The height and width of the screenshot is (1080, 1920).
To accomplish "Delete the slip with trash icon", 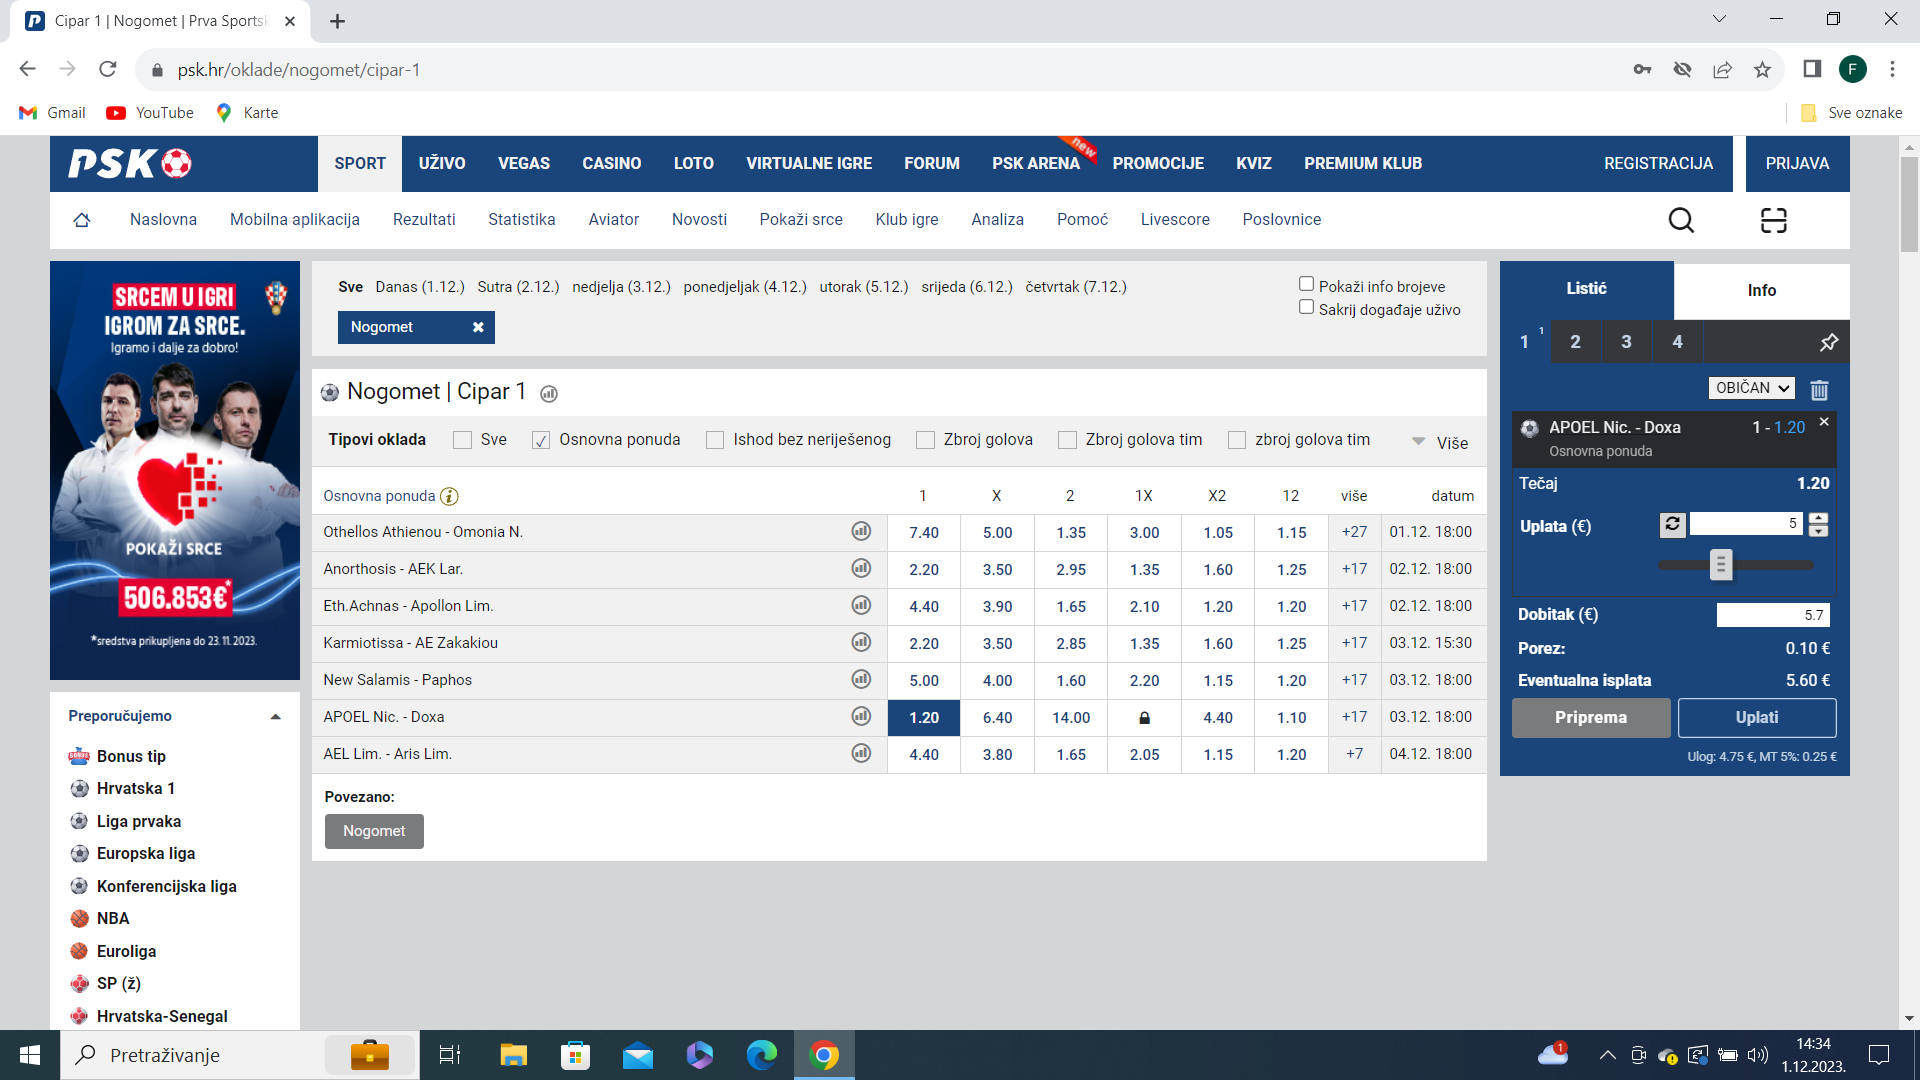I will [1819, 390].
